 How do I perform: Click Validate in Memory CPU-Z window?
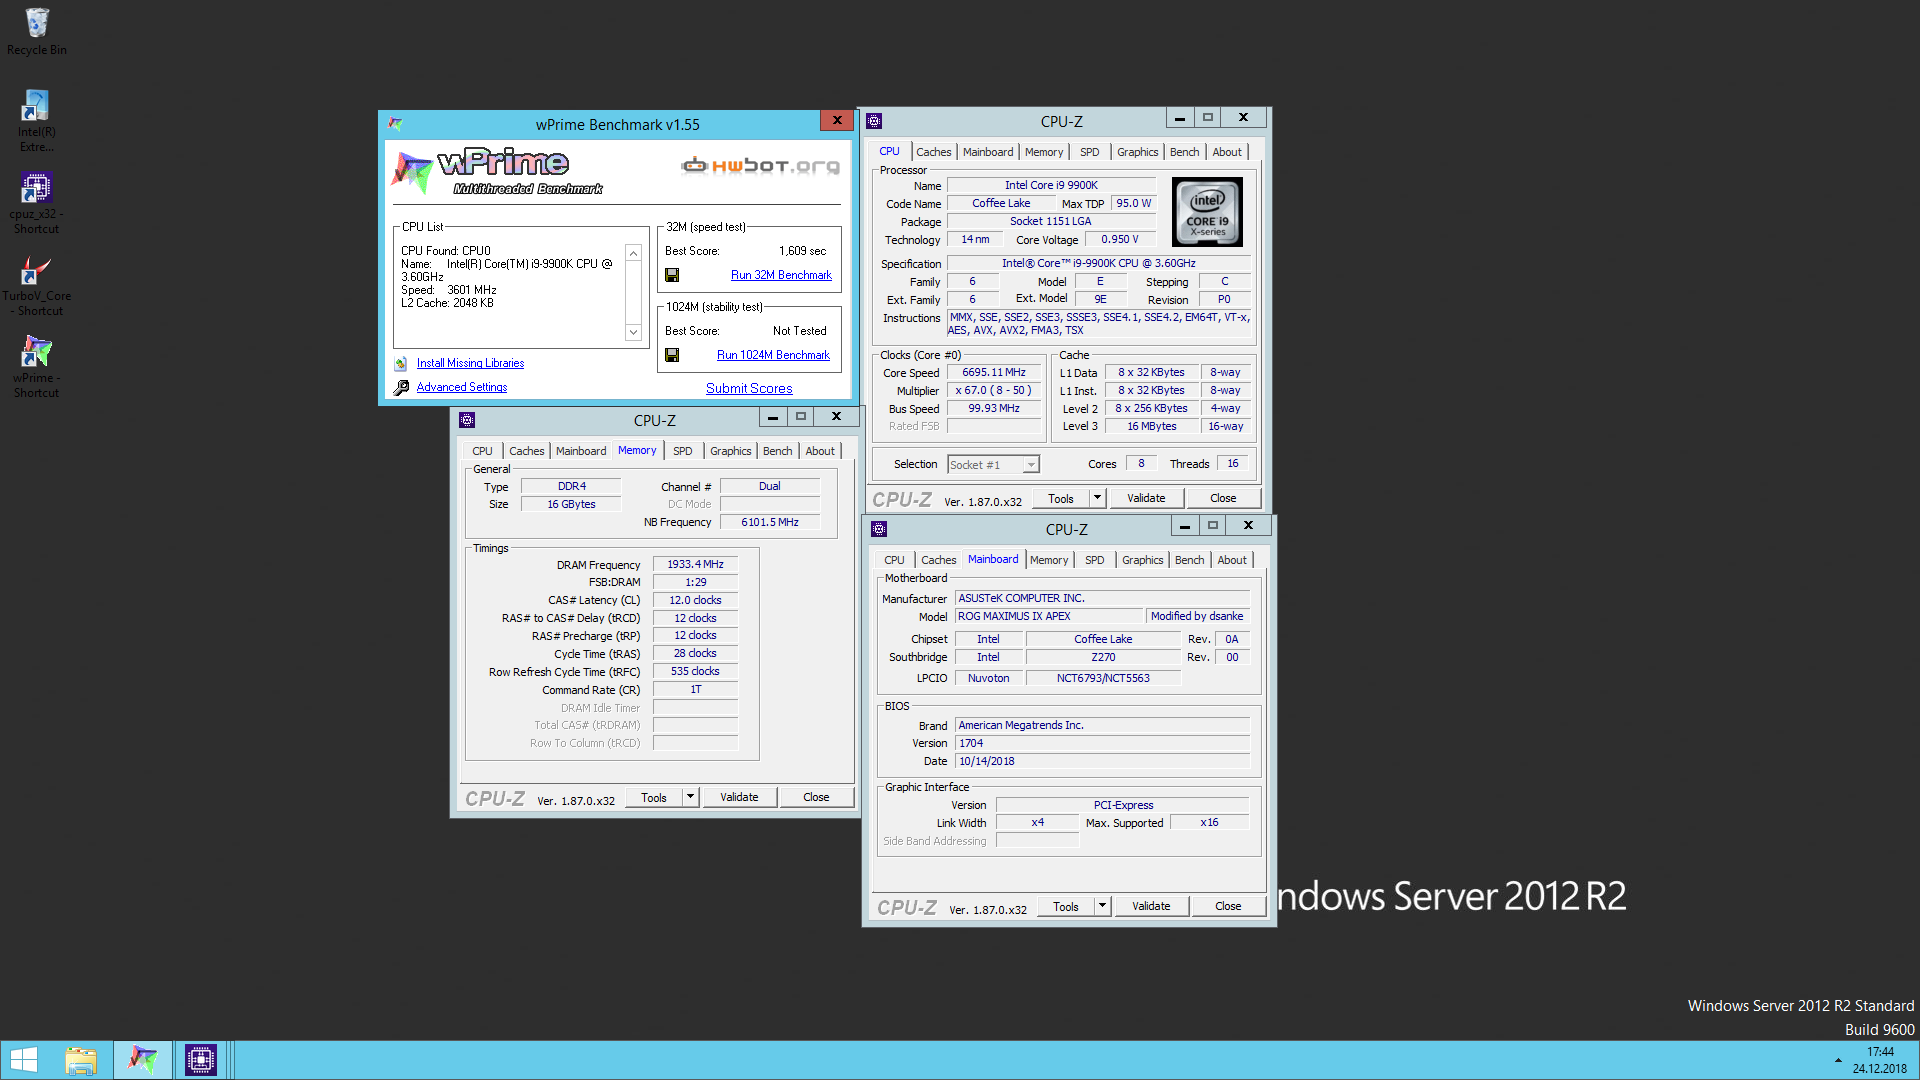pos(739,797)
